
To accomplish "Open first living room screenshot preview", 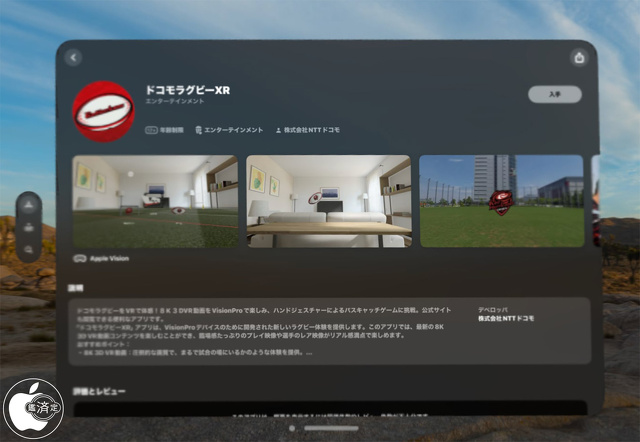I will click(155, 201).
